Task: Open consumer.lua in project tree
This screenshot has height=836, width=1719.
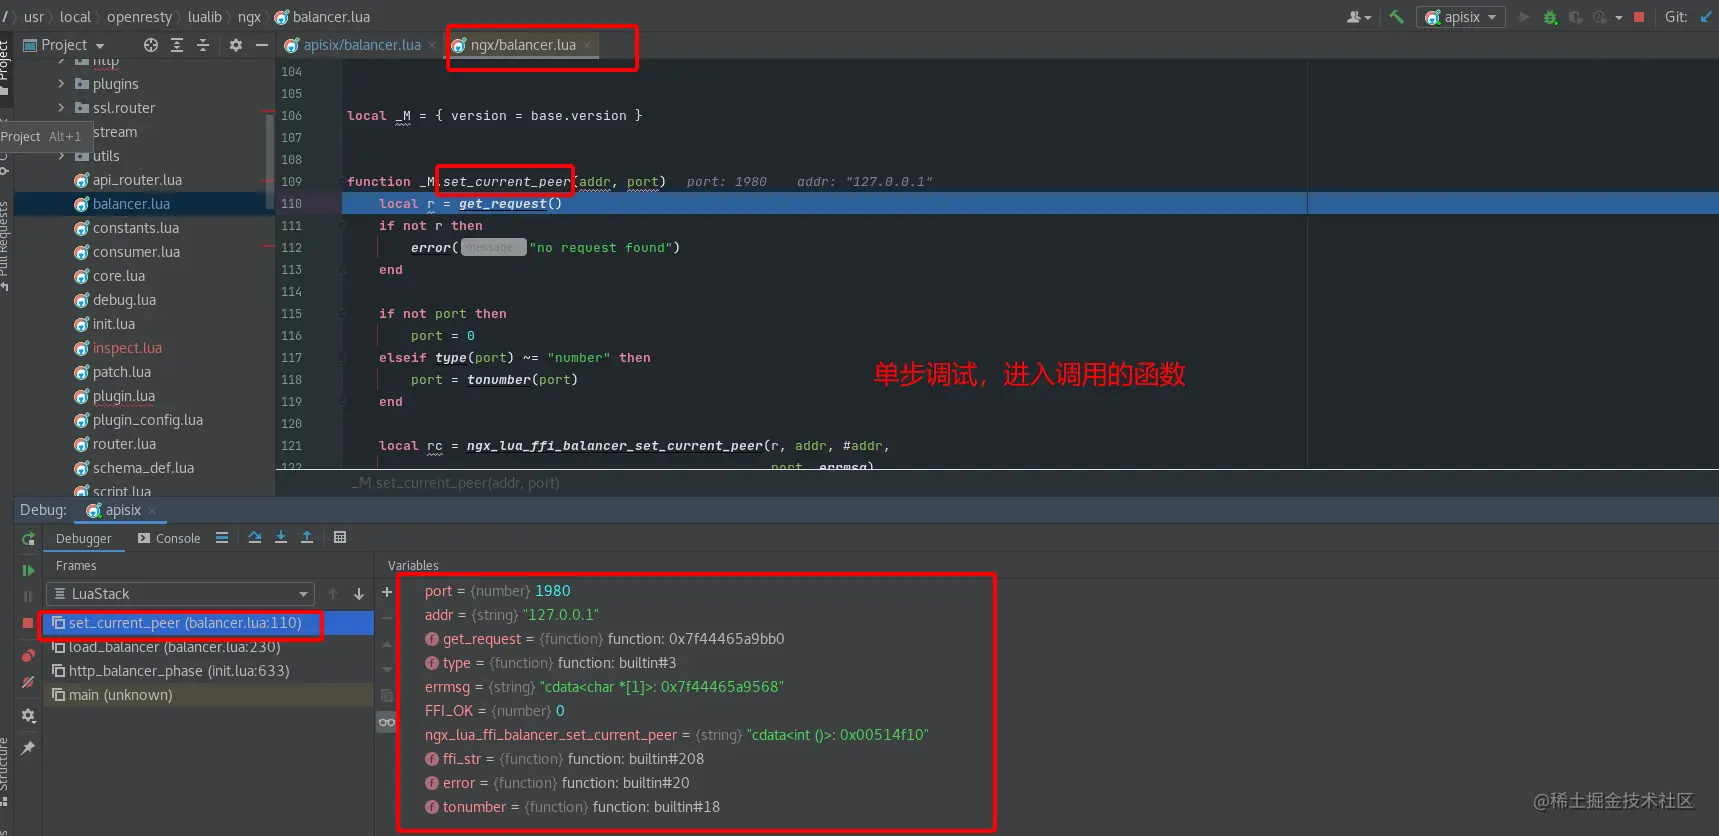Action: 136,252
